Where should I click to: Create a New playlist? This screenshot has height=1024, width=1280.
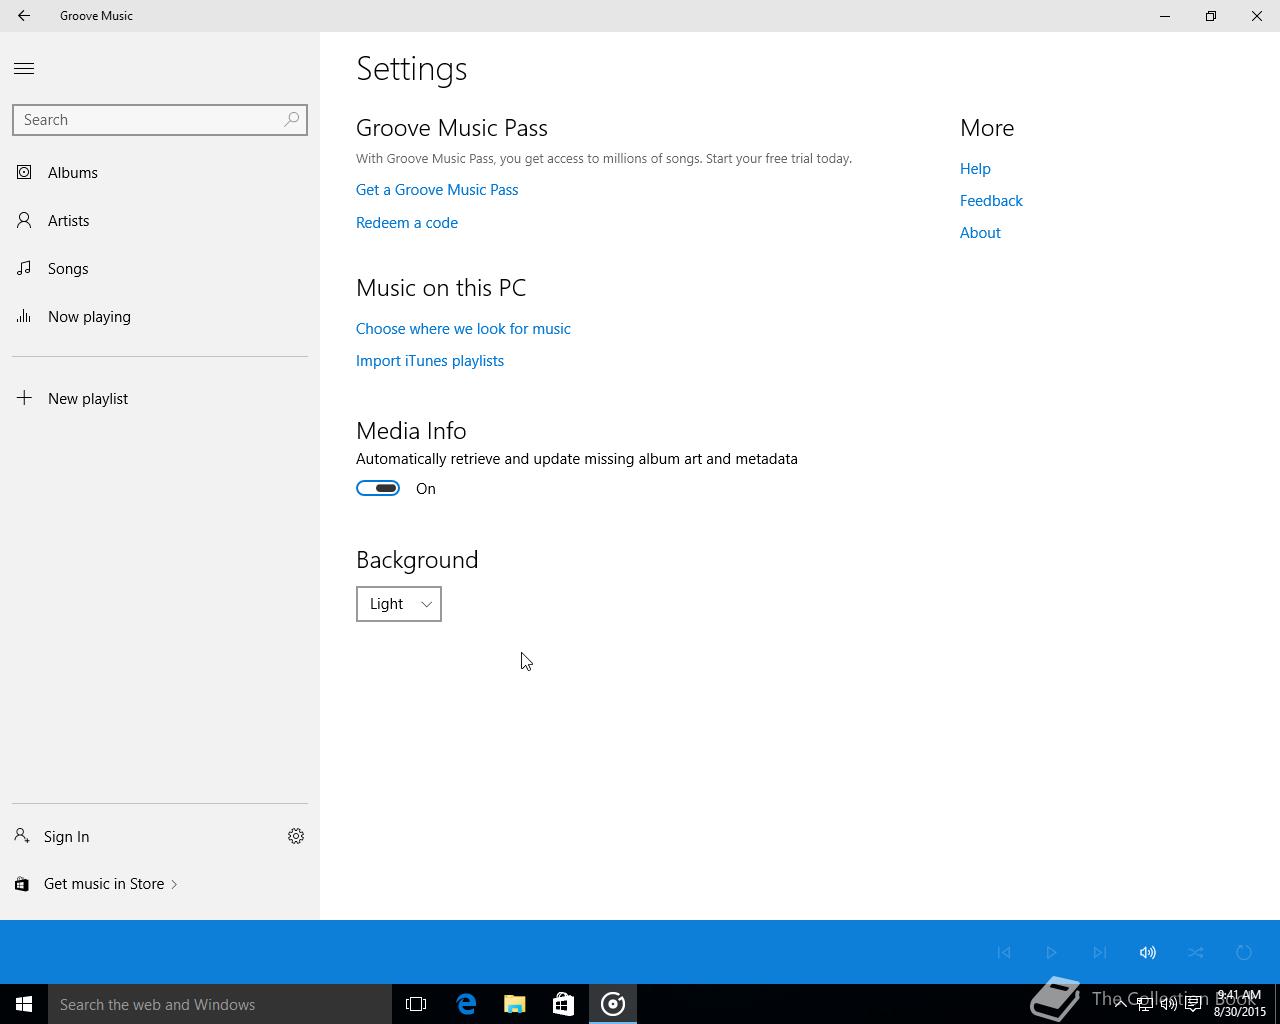87,399
